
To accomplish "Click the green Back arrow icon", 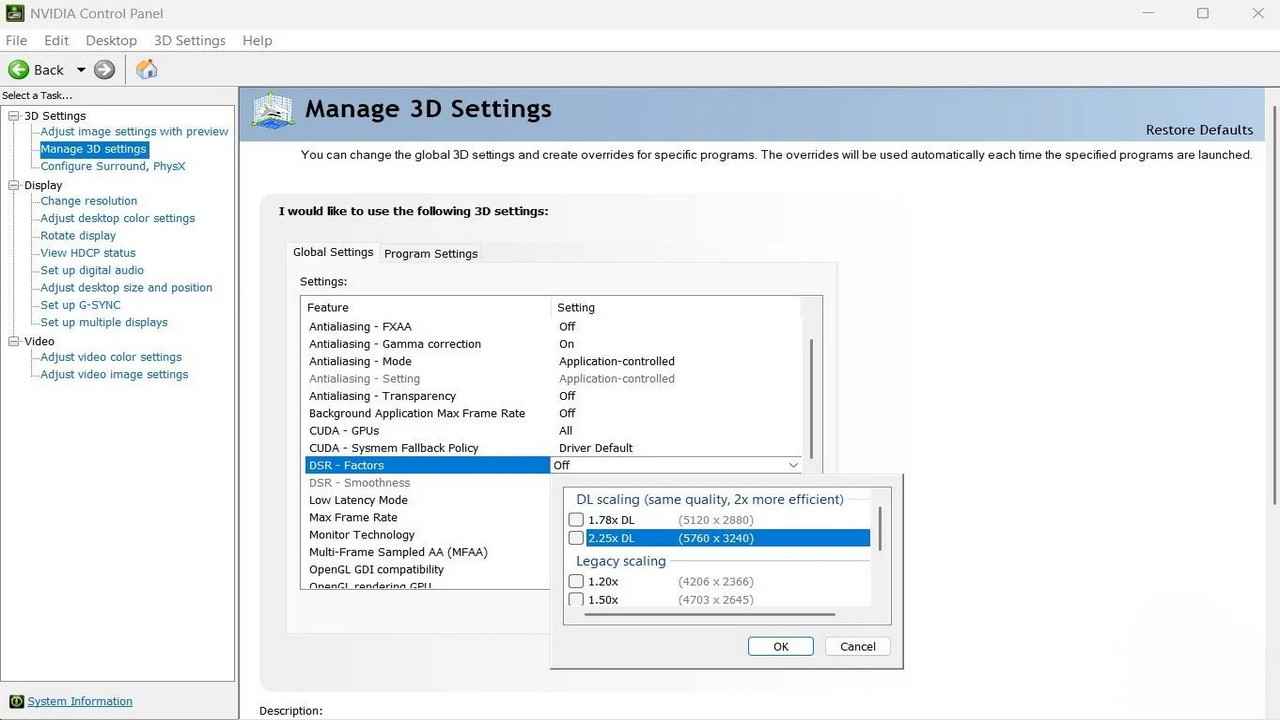I will click(18, 69).
